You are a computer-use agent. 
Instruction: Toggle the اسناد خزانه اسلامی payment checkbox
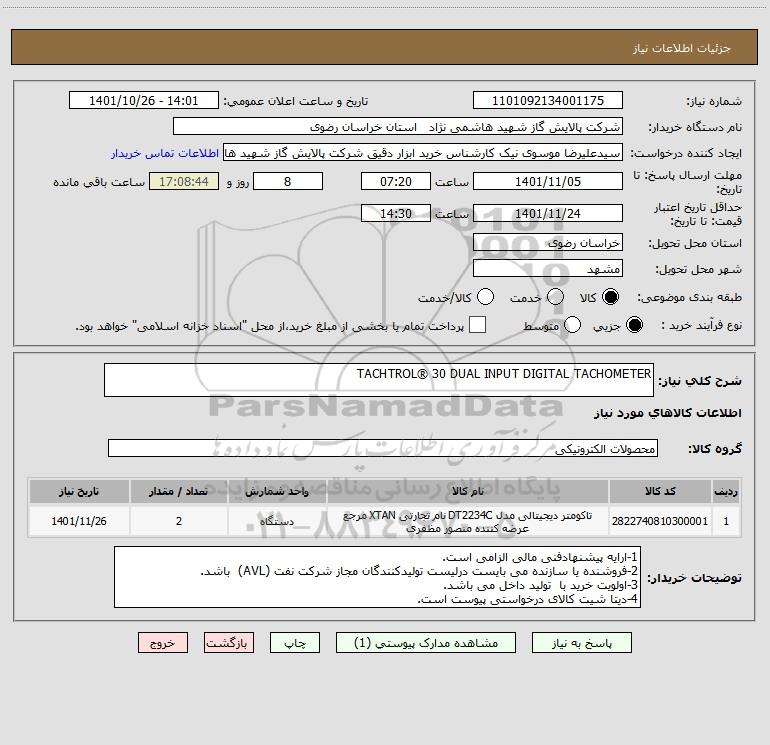click(x=477, y=325)
